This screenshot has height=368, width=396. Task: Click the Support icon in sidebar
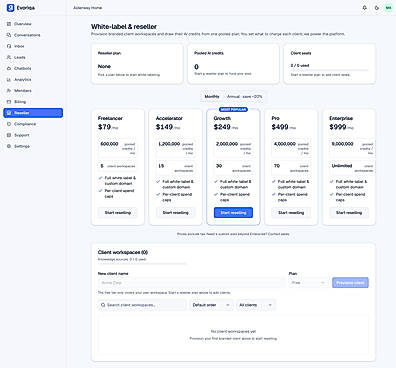[x=9, y=135]
